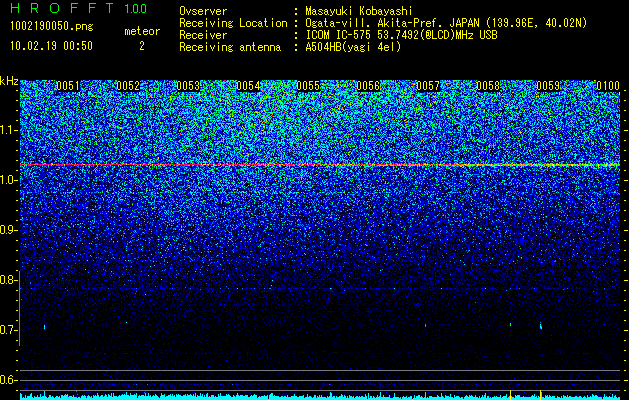Click the 0052 time marker

tap(128, 86)
